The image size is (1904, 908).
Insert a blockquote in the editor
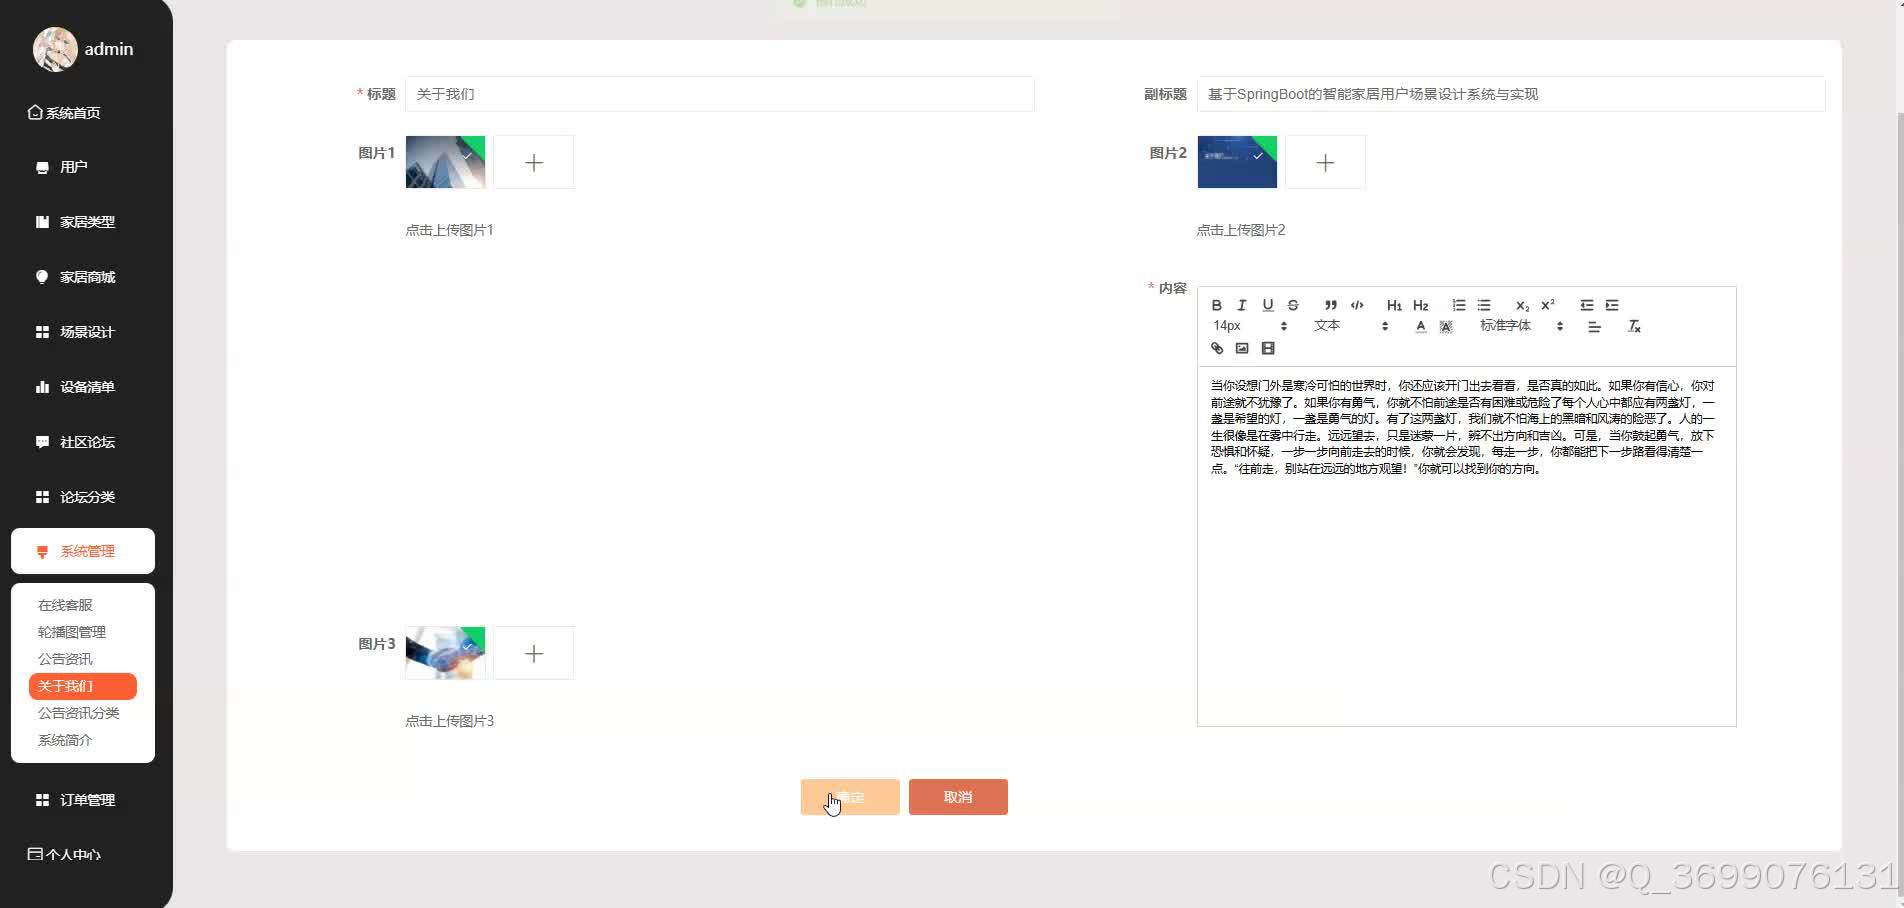coord(1330,305)
